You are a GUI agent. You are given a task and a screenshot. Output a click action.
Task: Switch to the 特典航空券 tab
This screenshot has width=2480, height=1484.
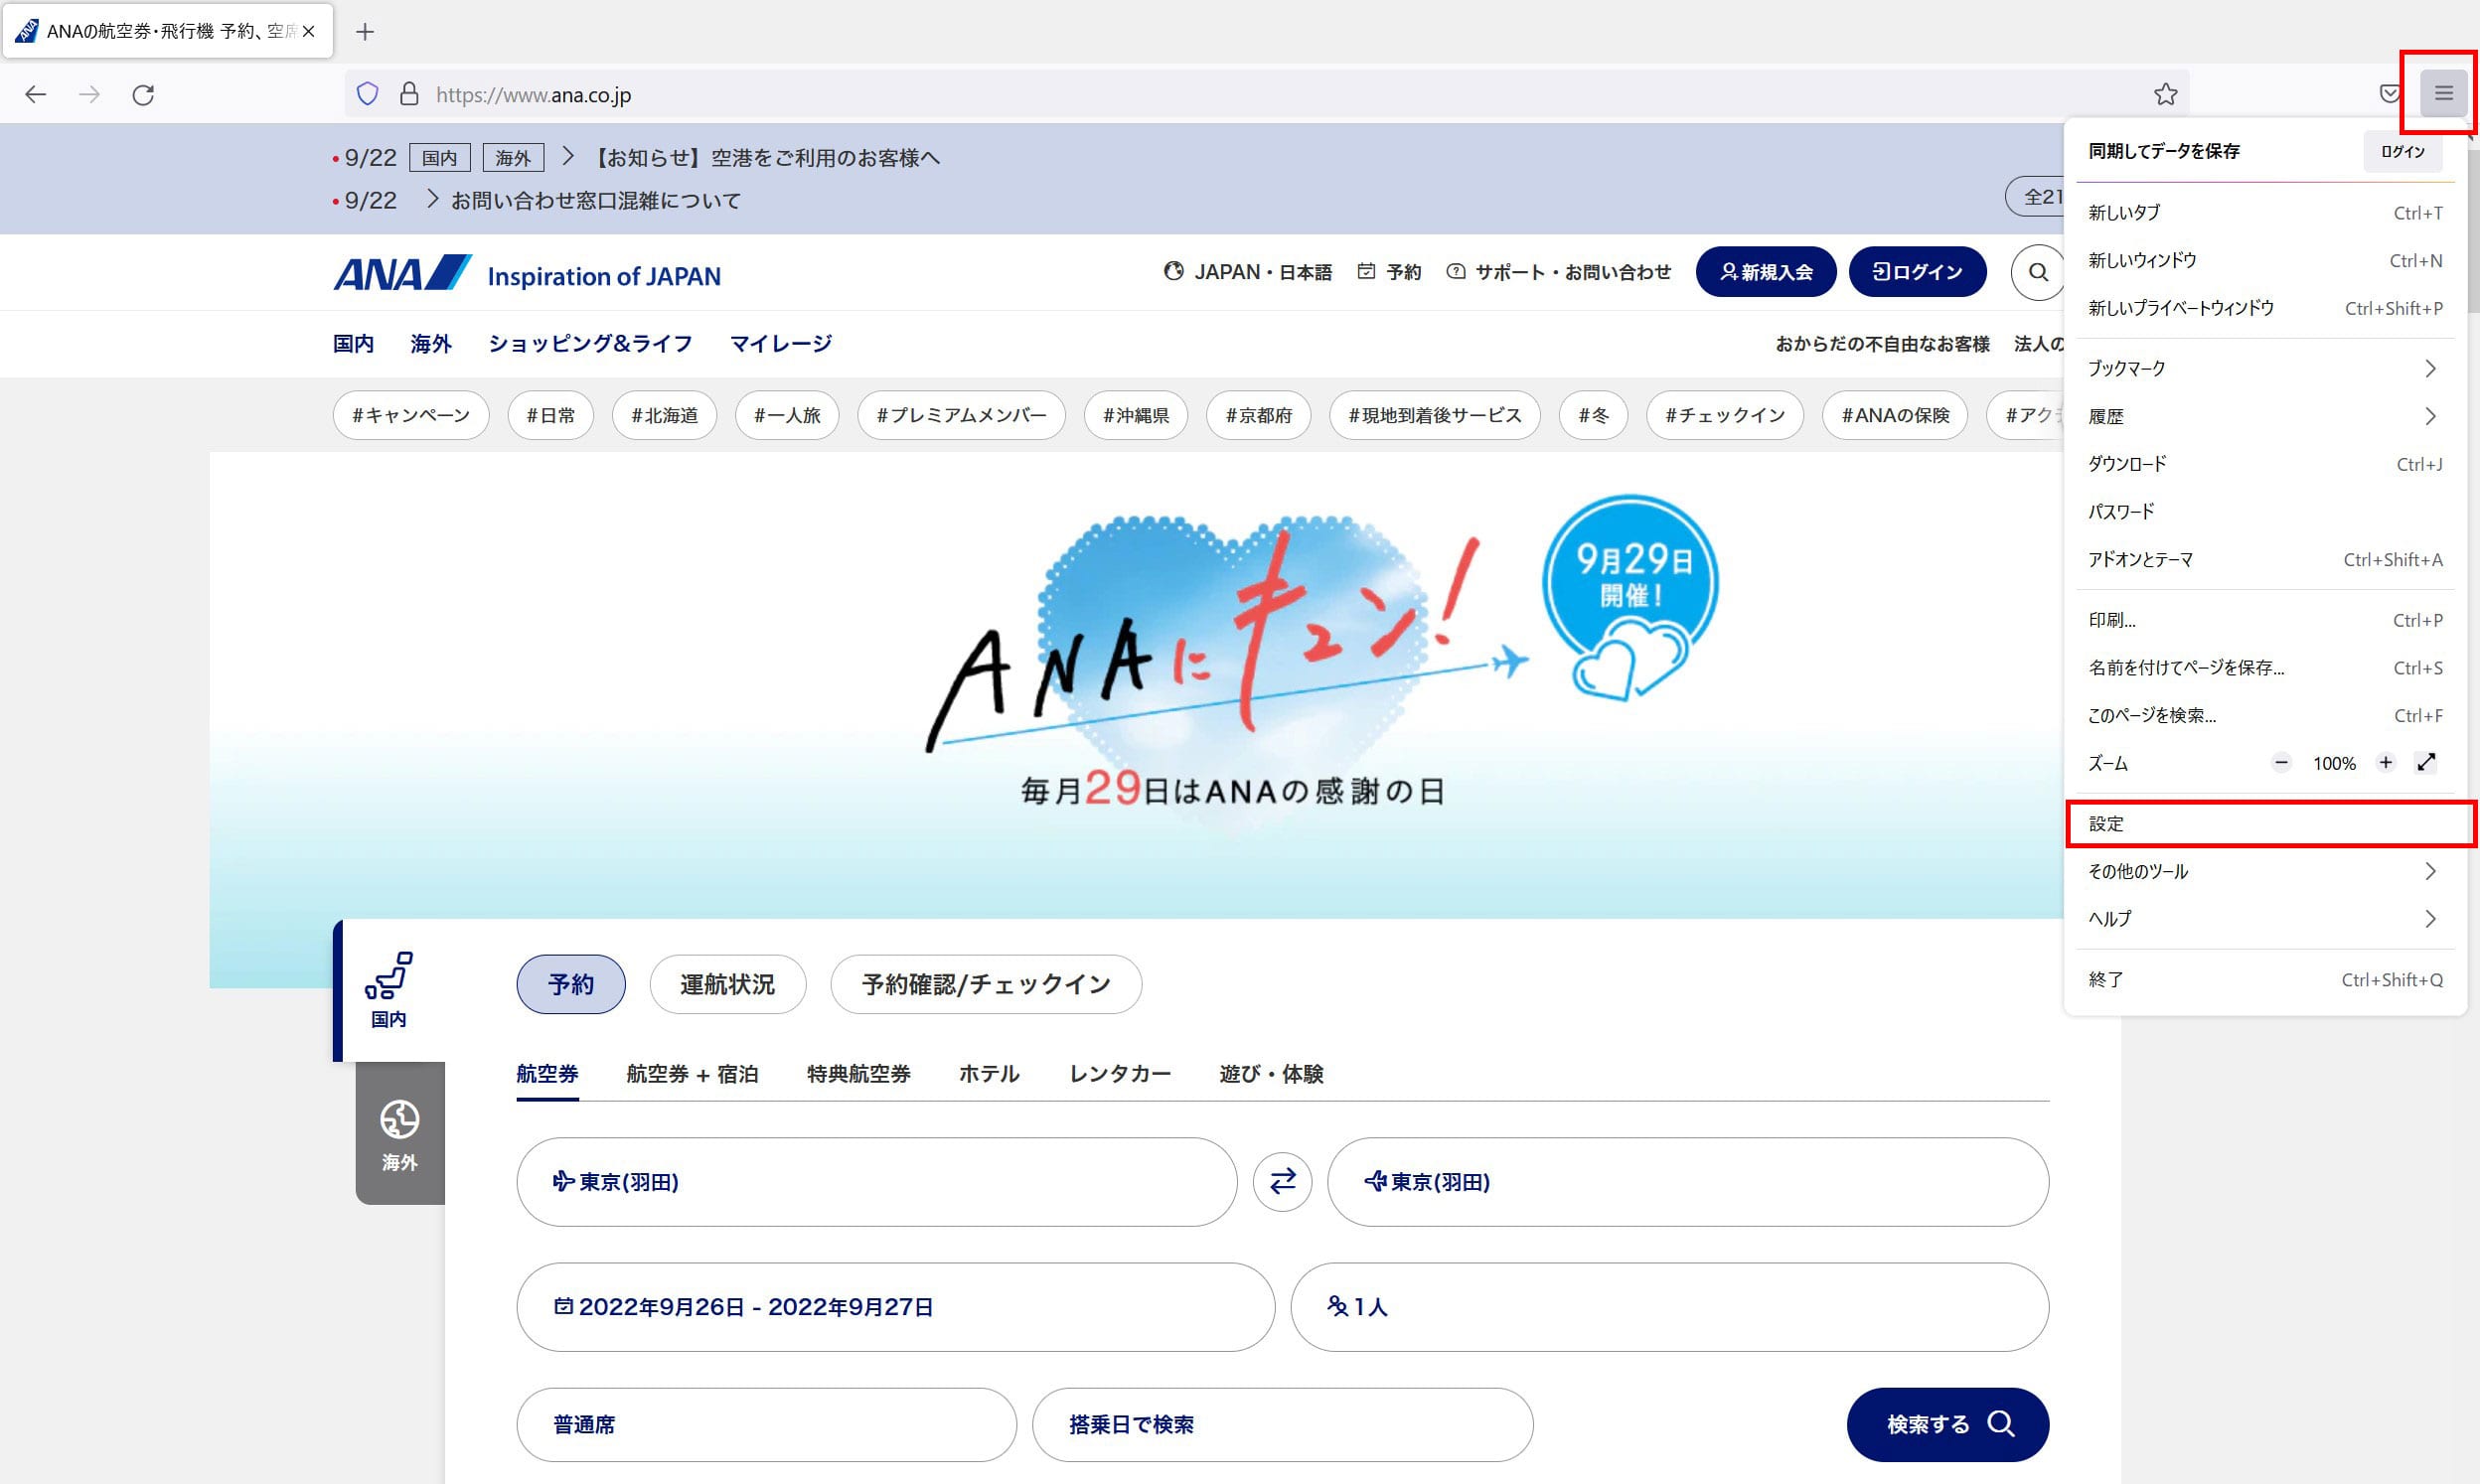coord(858,1073)
